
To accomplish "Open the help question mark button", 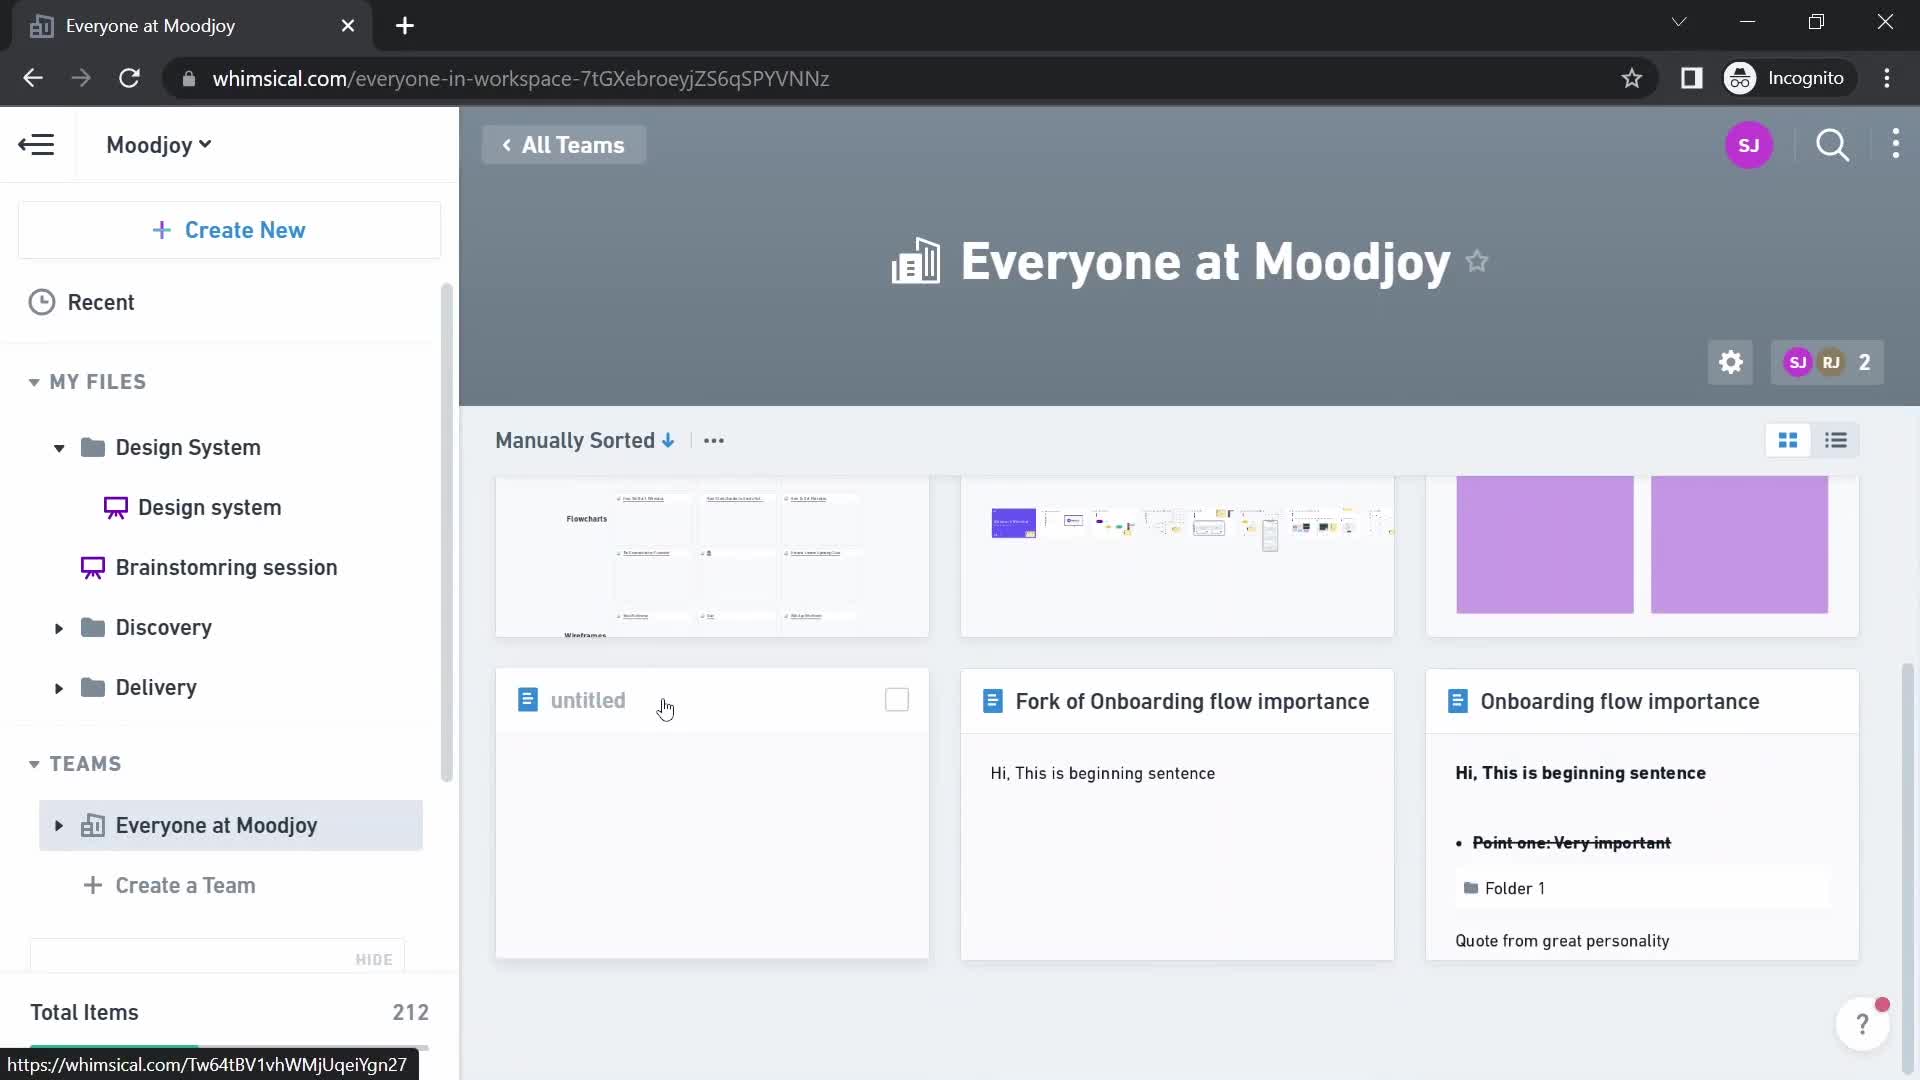I will point(1862,1024).
